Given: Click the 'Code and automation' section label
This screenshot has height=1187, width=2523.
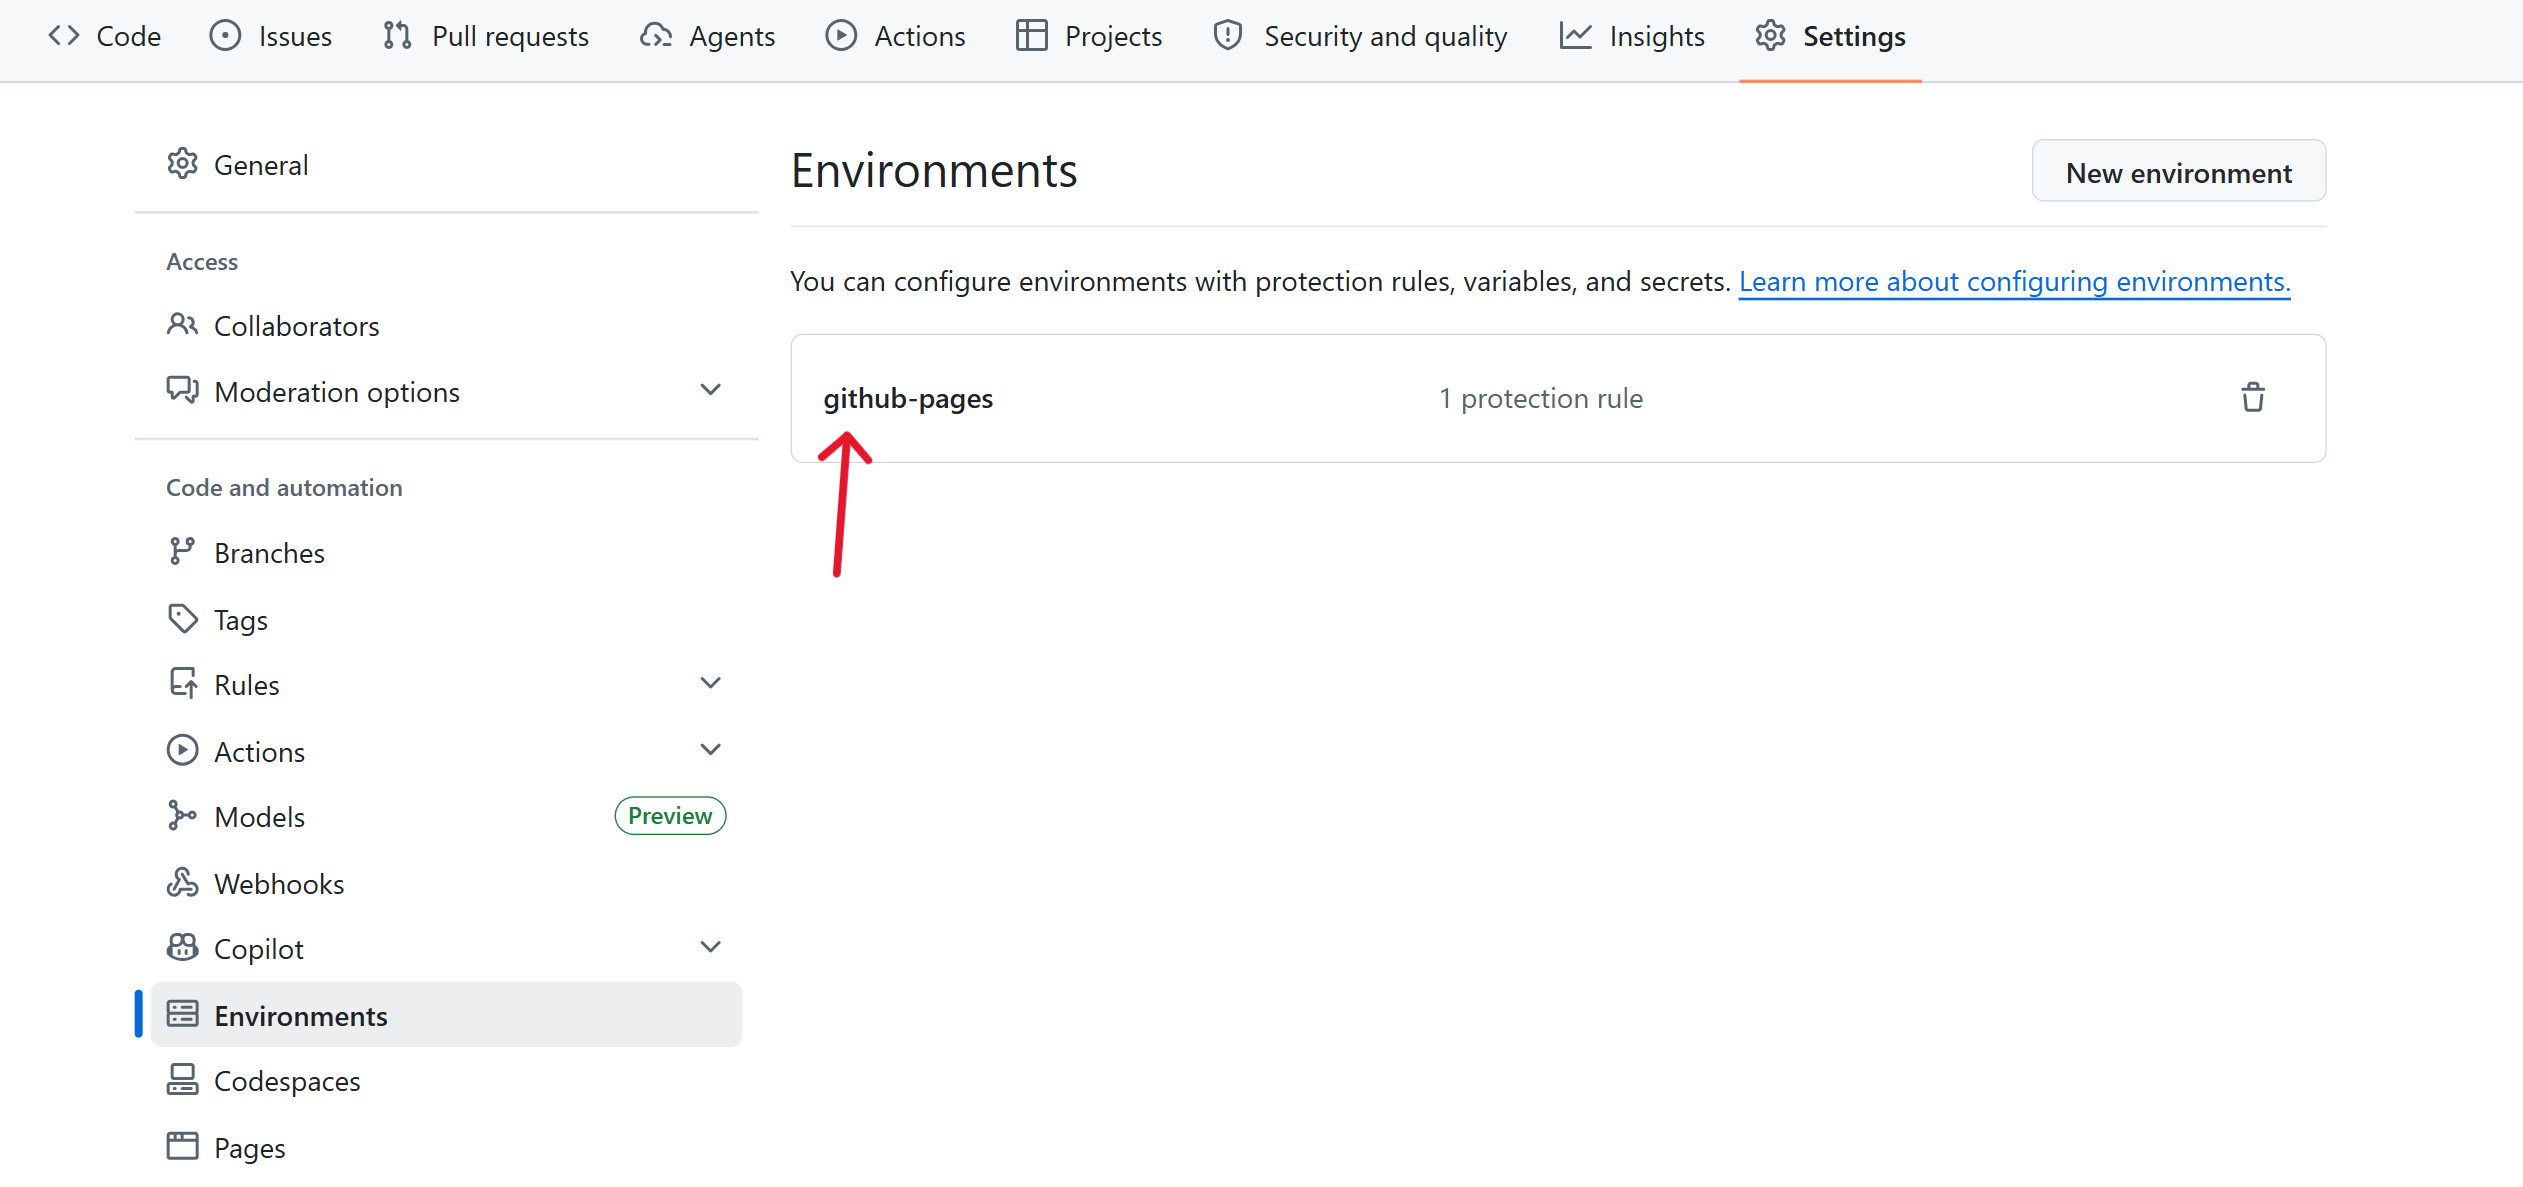Looking at the screenshot, I should coord(284,487).
